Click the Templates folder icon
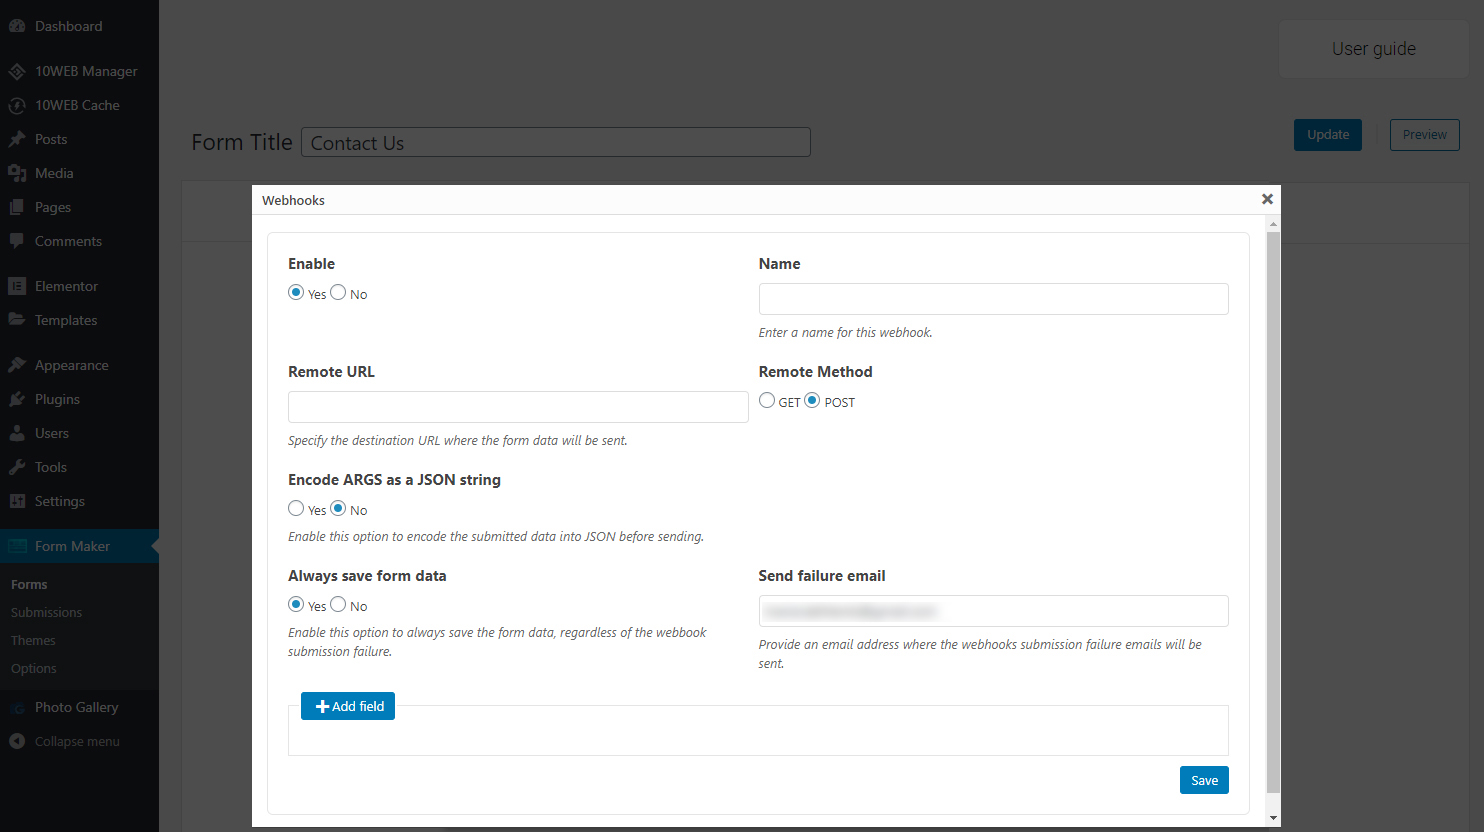The width and height of the screenshot is (1484, 832). coord(17,320)
